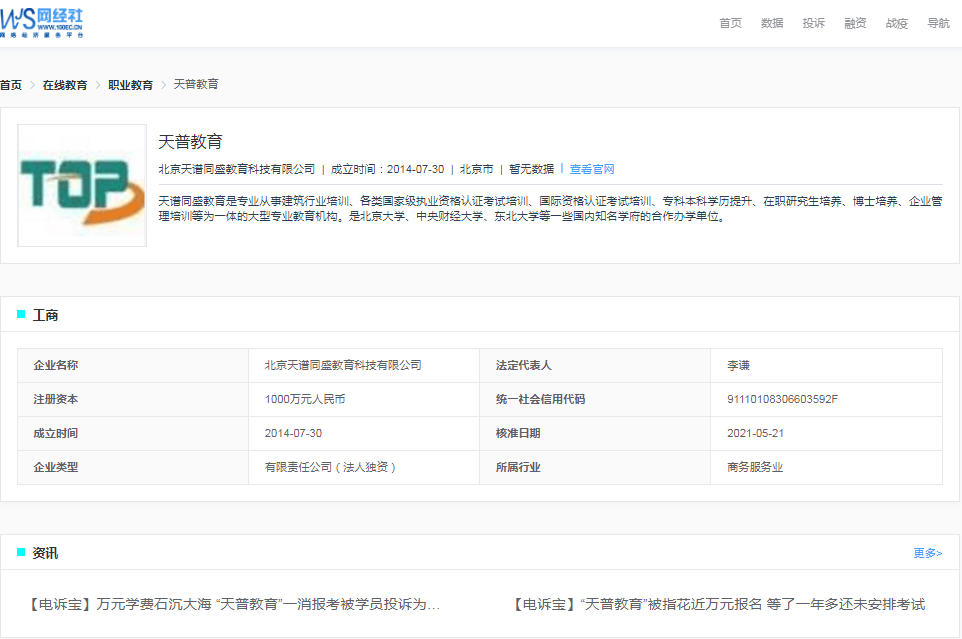Open the 查看官网 link
Image resolution: width=962 pixels, height=639 pixels.
[x=592, y=169]
